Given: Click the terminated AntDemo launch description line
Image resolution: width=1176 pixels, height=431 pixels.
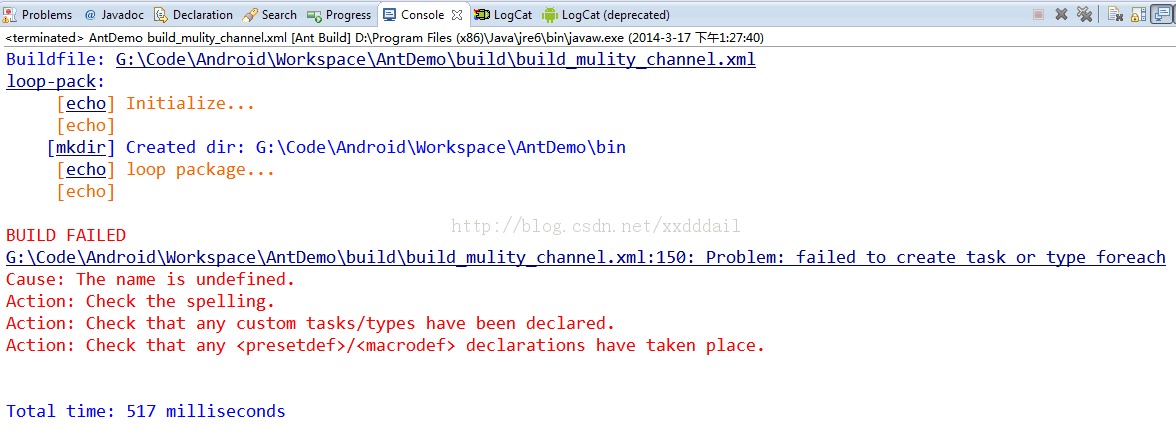Looking at the screenshot, I should tap(385, 37).
